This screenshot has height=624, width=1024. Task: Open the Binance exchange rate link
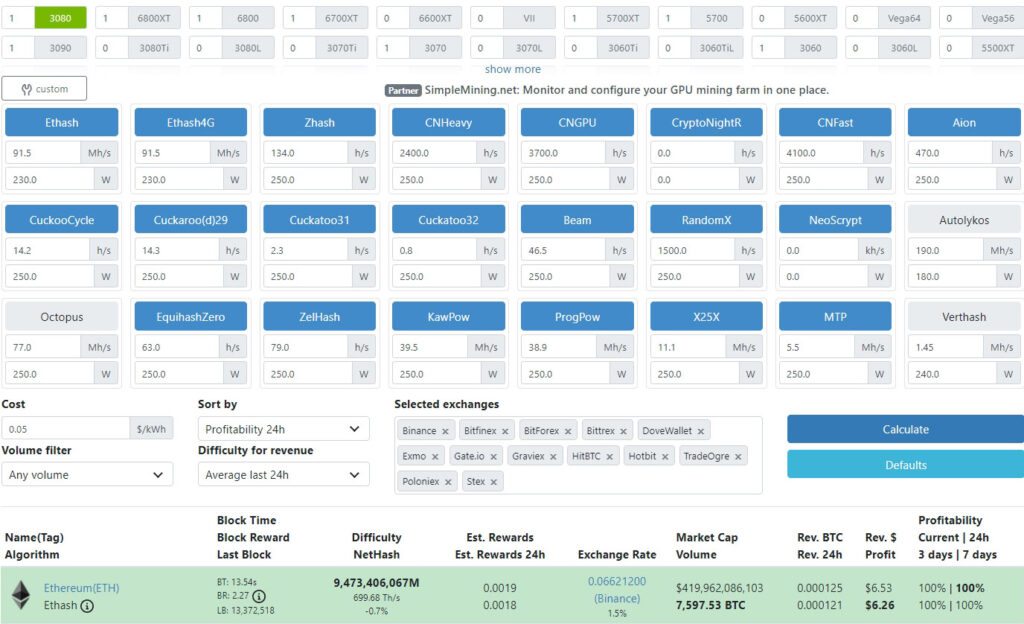coord(616,589)
